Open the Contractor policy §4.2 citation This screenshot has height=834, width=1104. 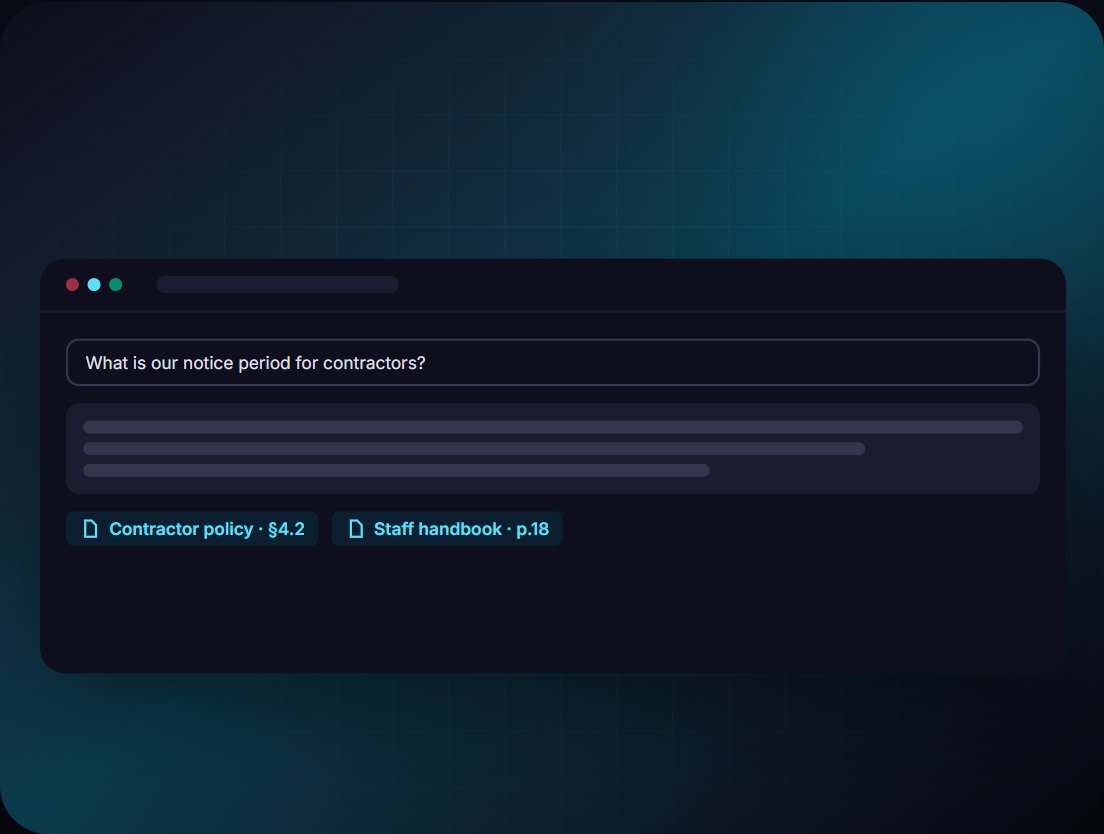[192, 529]
